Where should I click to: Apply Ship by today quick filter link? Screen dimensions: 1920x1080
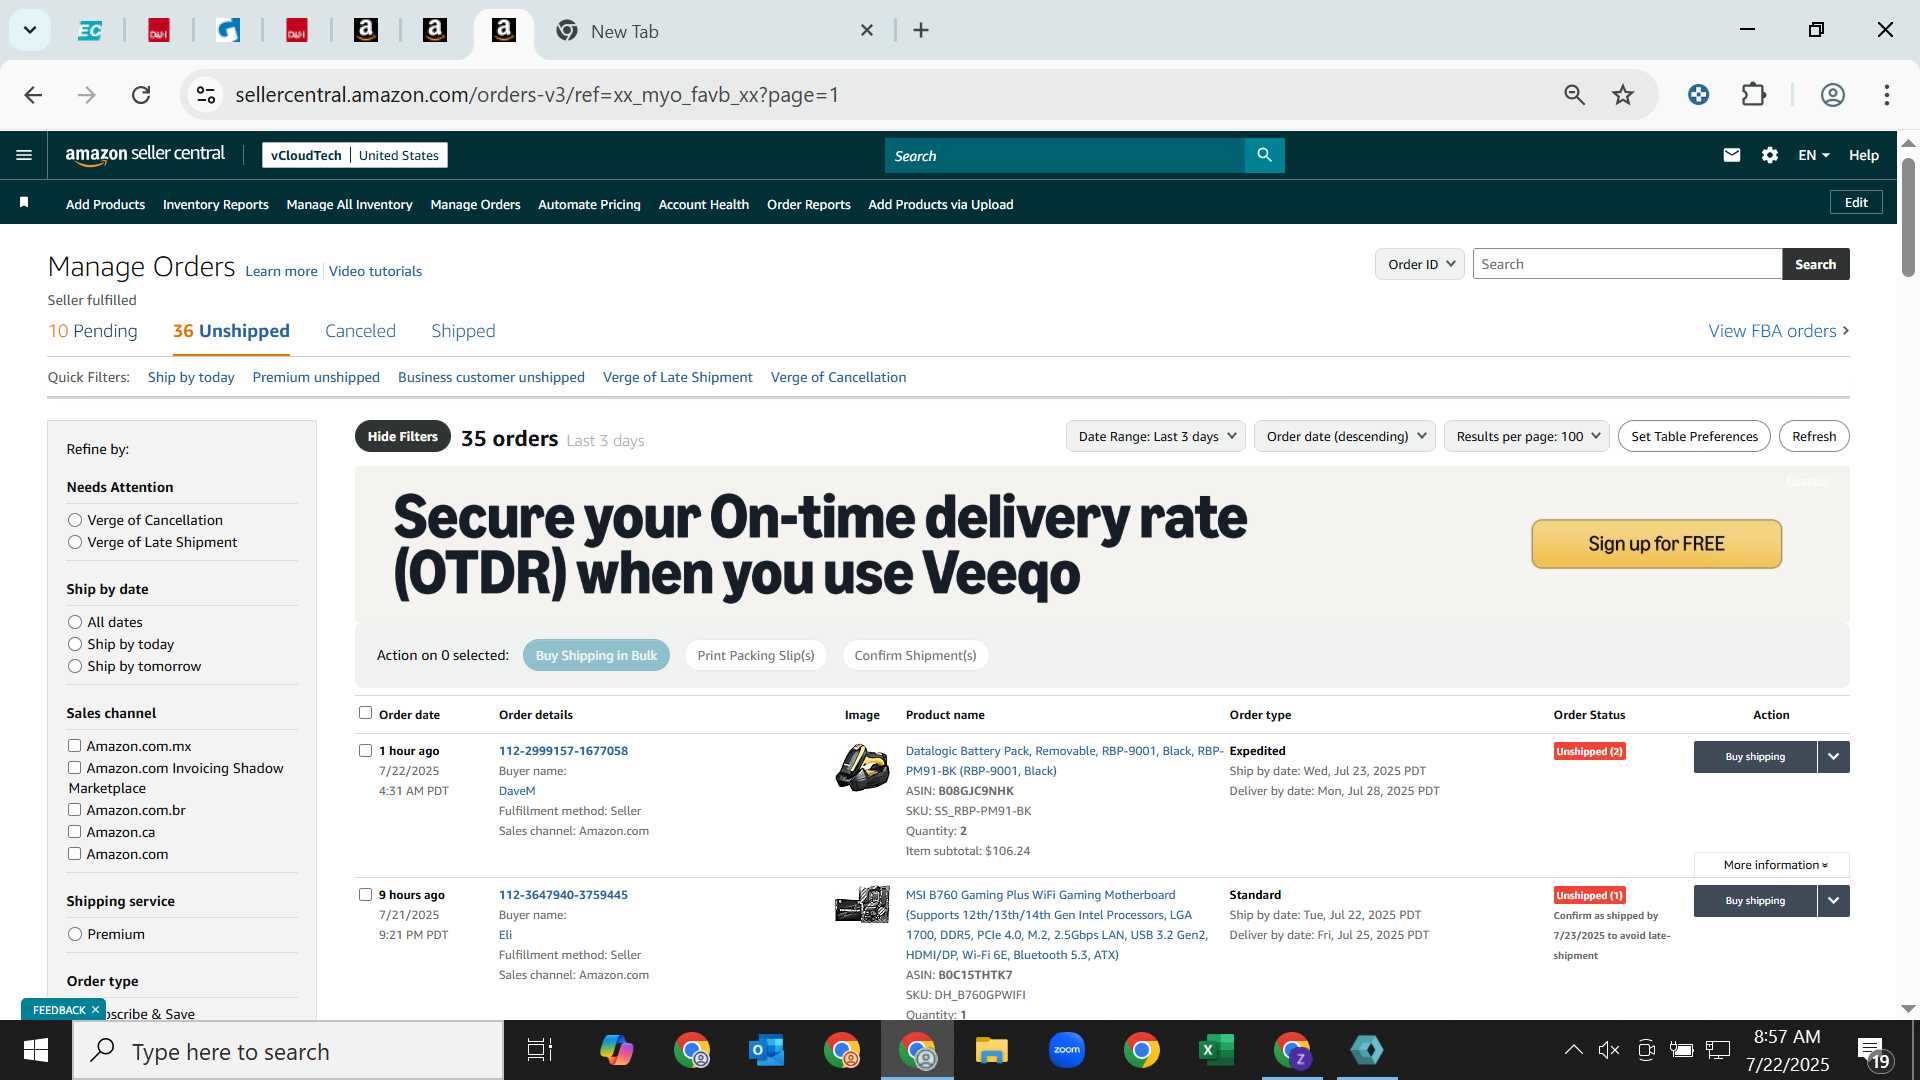tap(191, 377)
